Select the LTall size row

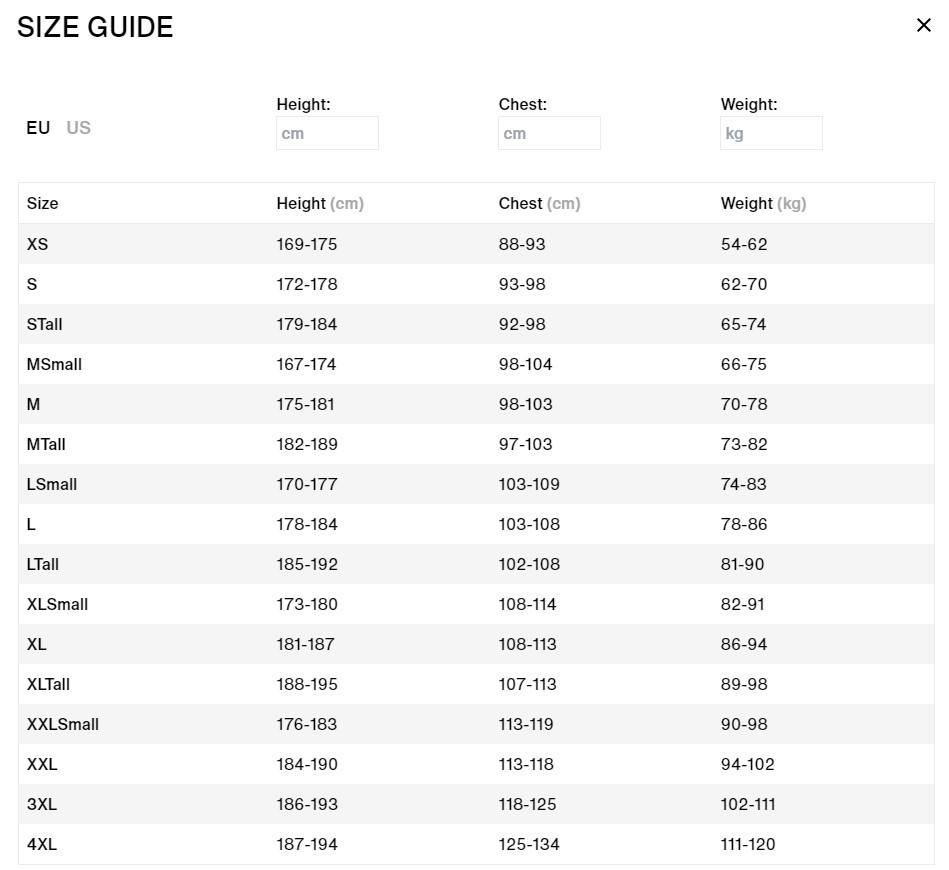coord(43,564)
